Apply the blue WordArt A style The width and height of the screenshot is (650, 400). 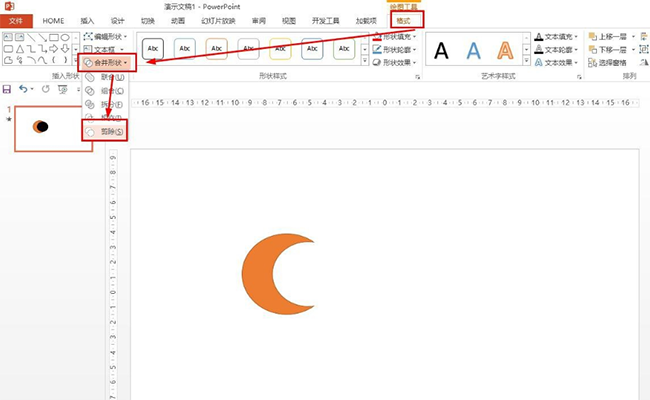pyautogui.click(x=474, y=49)
